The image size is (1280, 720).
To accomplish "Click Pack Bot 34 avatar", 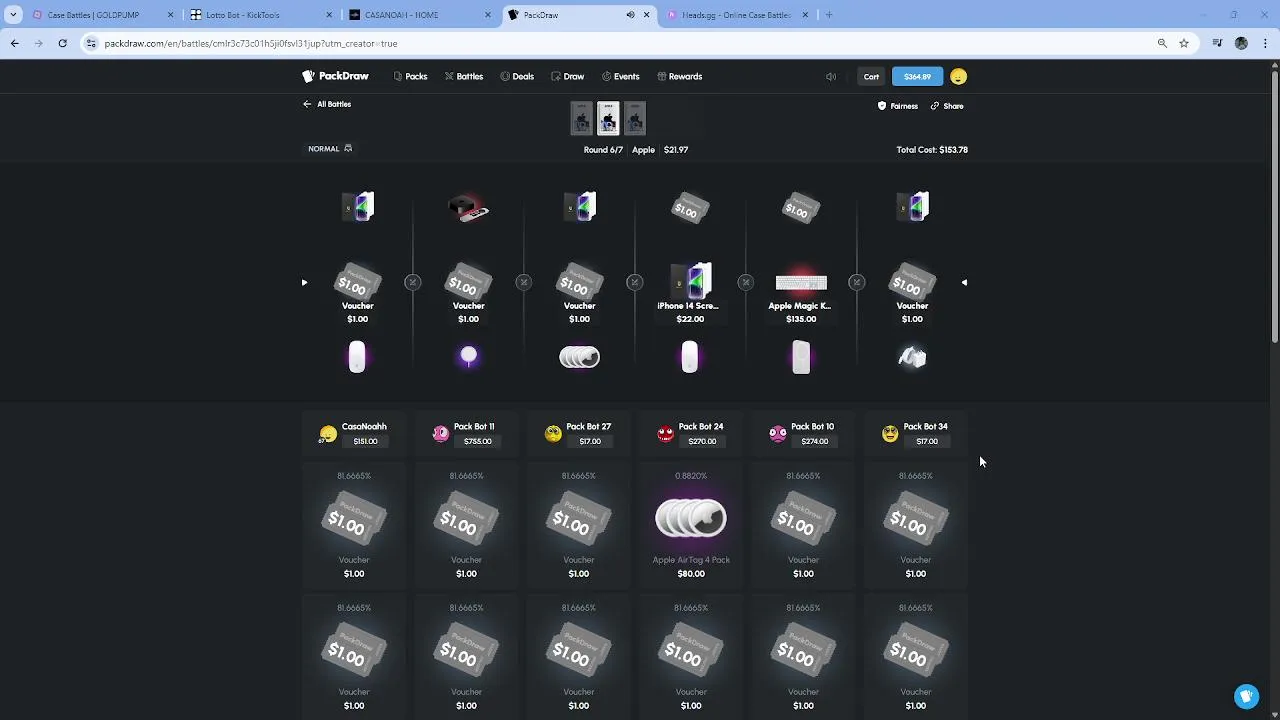I will 890,434.
